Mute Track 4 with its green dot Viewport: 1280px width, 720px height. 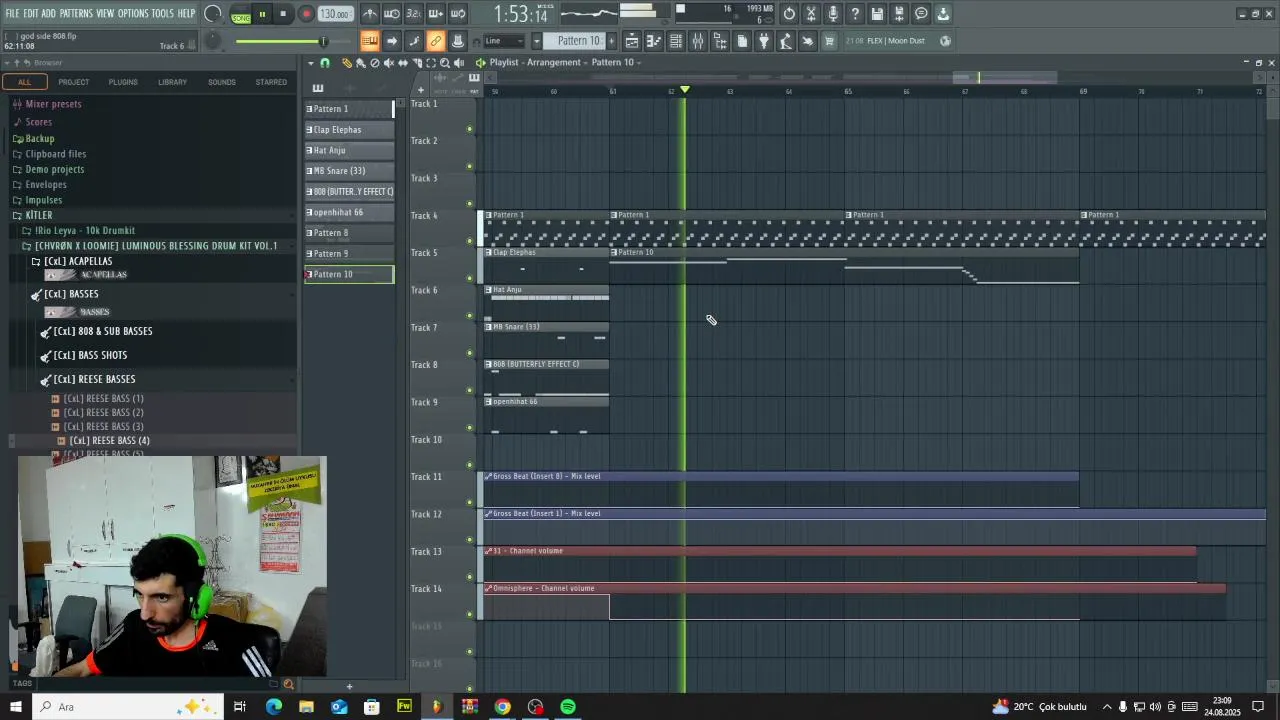click(x=469, y=241)
